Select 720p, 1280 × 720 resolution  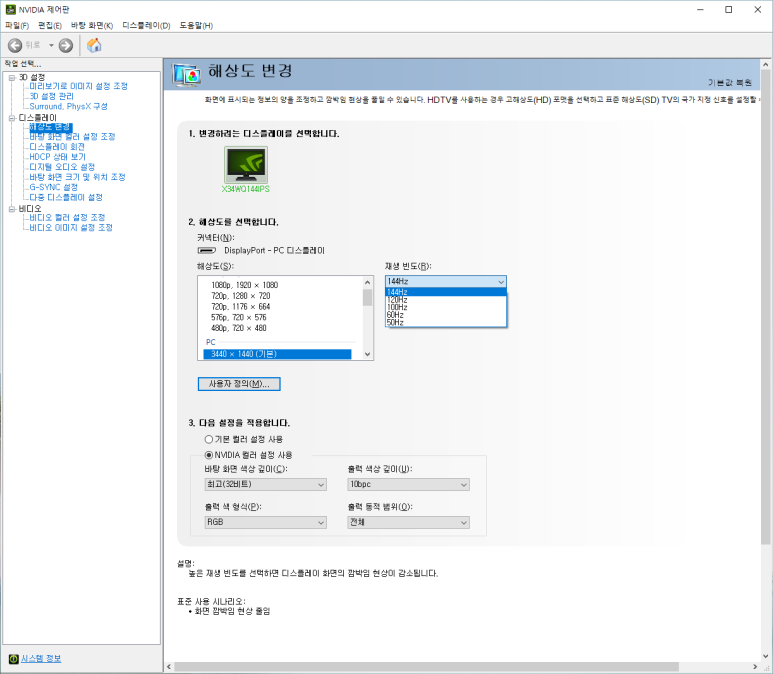pos(240,296)
